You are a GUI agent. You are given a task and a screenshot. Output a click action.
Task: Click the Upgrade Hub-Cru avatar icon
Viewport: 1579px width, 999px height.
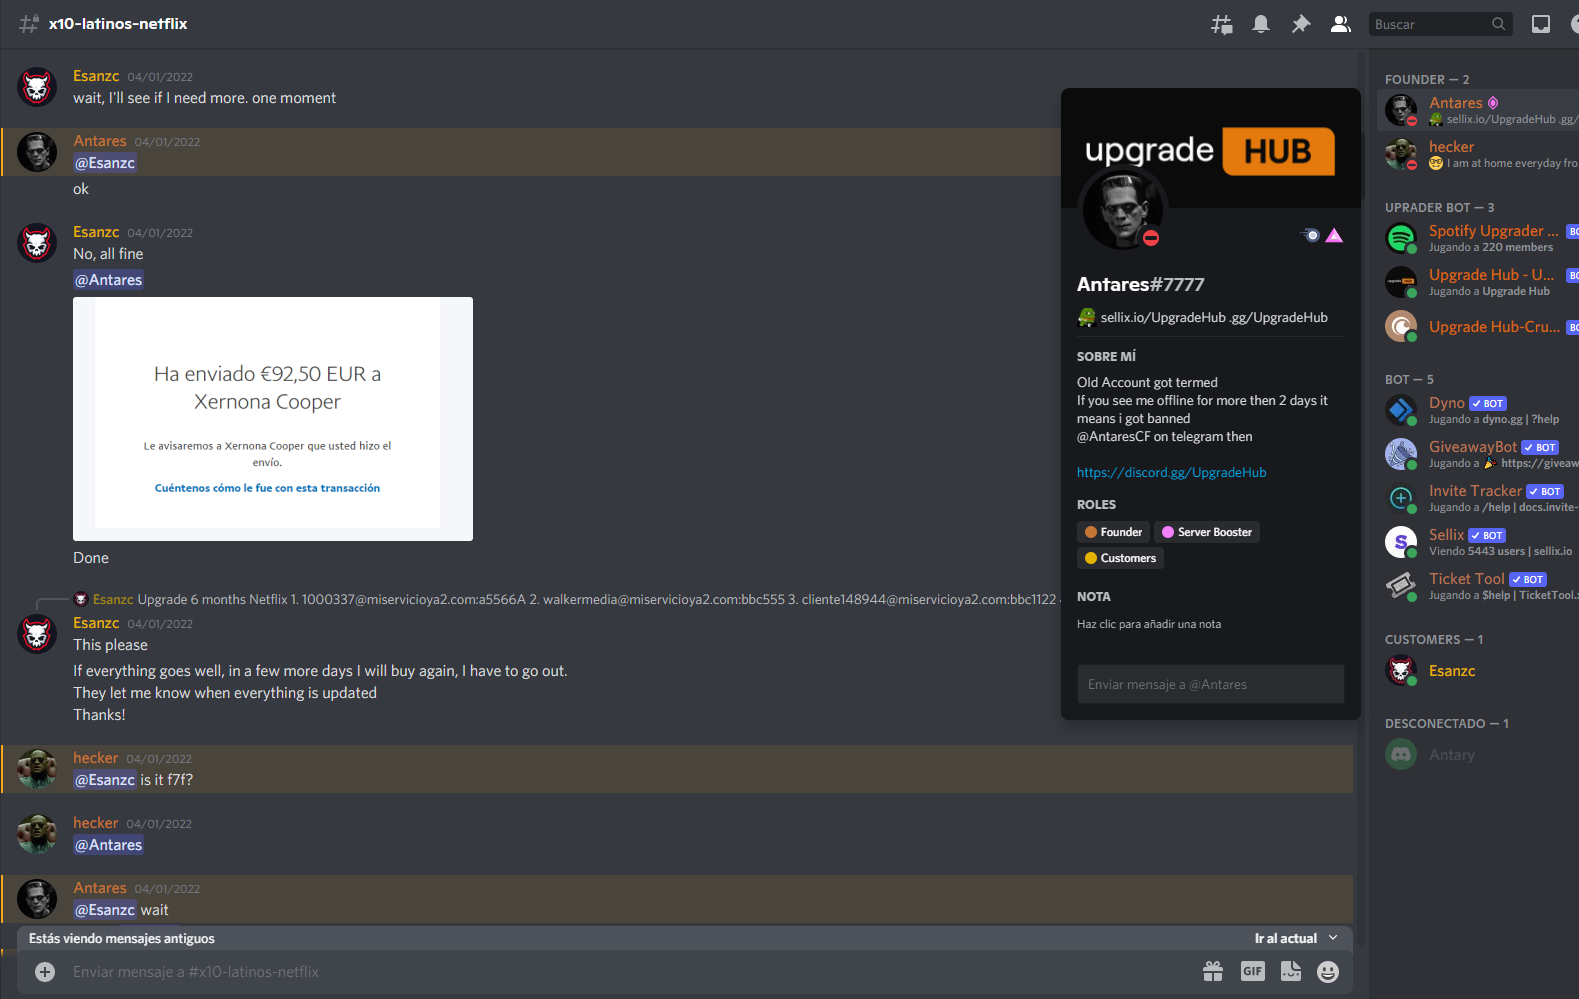pos(1401,326)
